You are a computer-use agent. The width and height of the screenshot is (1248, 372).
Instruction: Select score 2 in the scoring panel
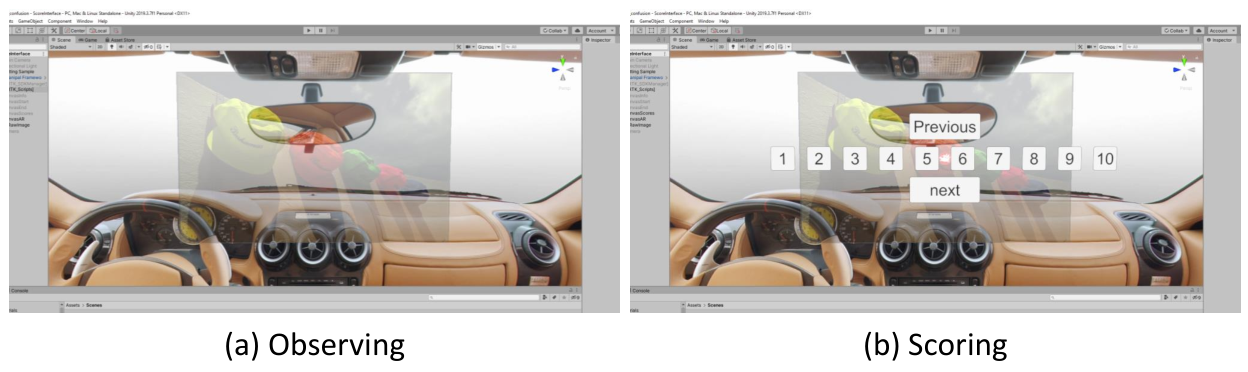tap(818, 158)
